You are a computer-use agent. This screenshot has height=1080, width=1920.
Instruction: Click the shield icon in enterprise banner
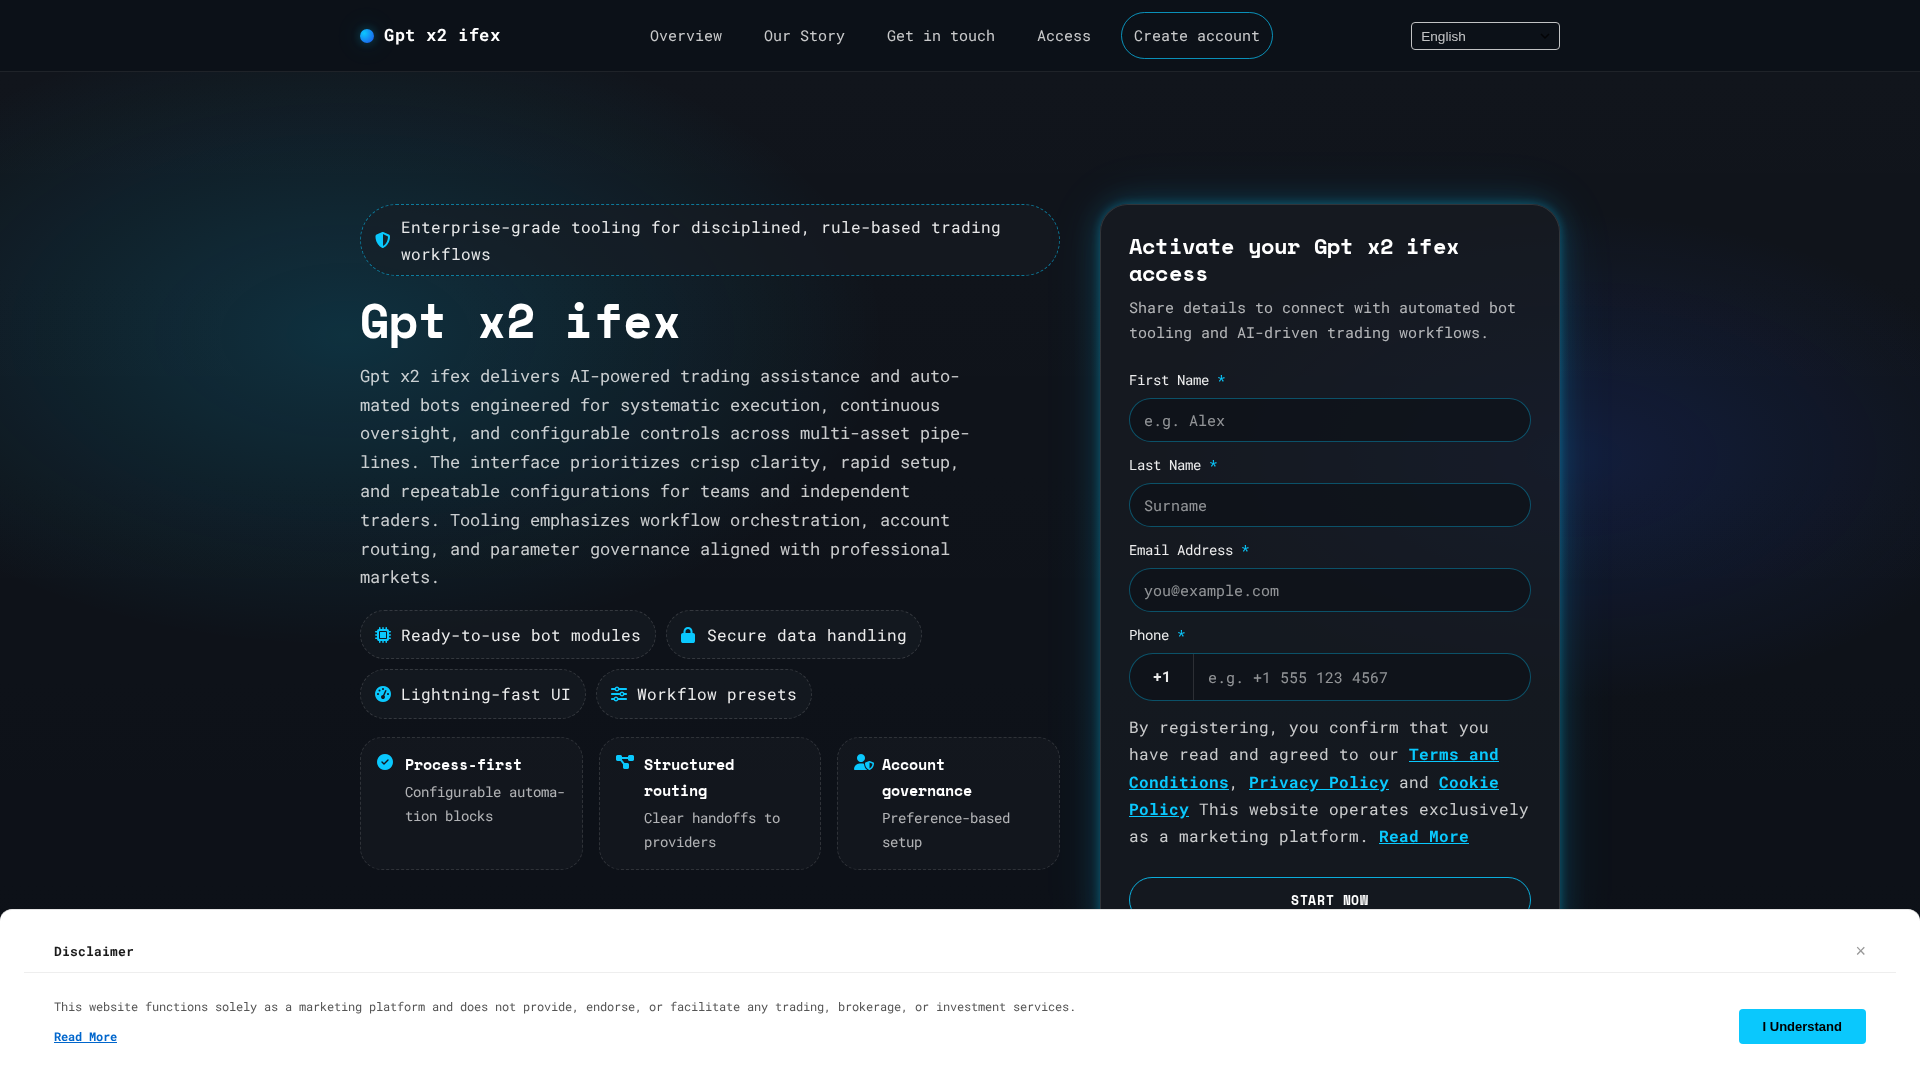pos(383,240)
